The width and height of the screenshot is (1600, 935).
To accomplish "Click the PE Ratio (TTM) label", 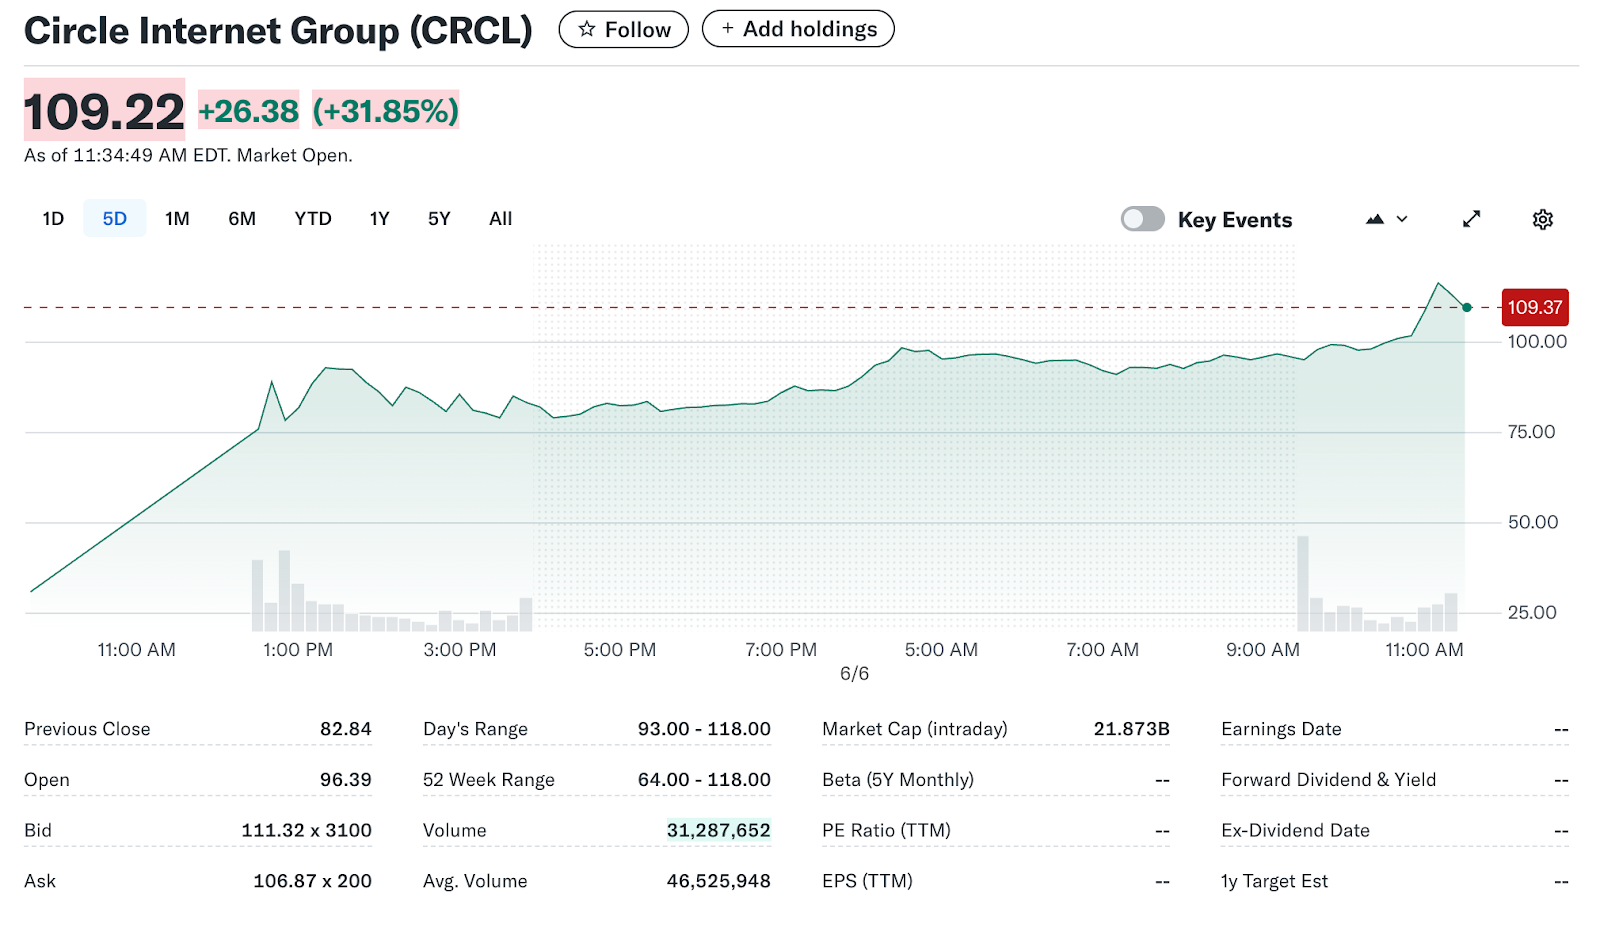I will (x=886, y=831).
